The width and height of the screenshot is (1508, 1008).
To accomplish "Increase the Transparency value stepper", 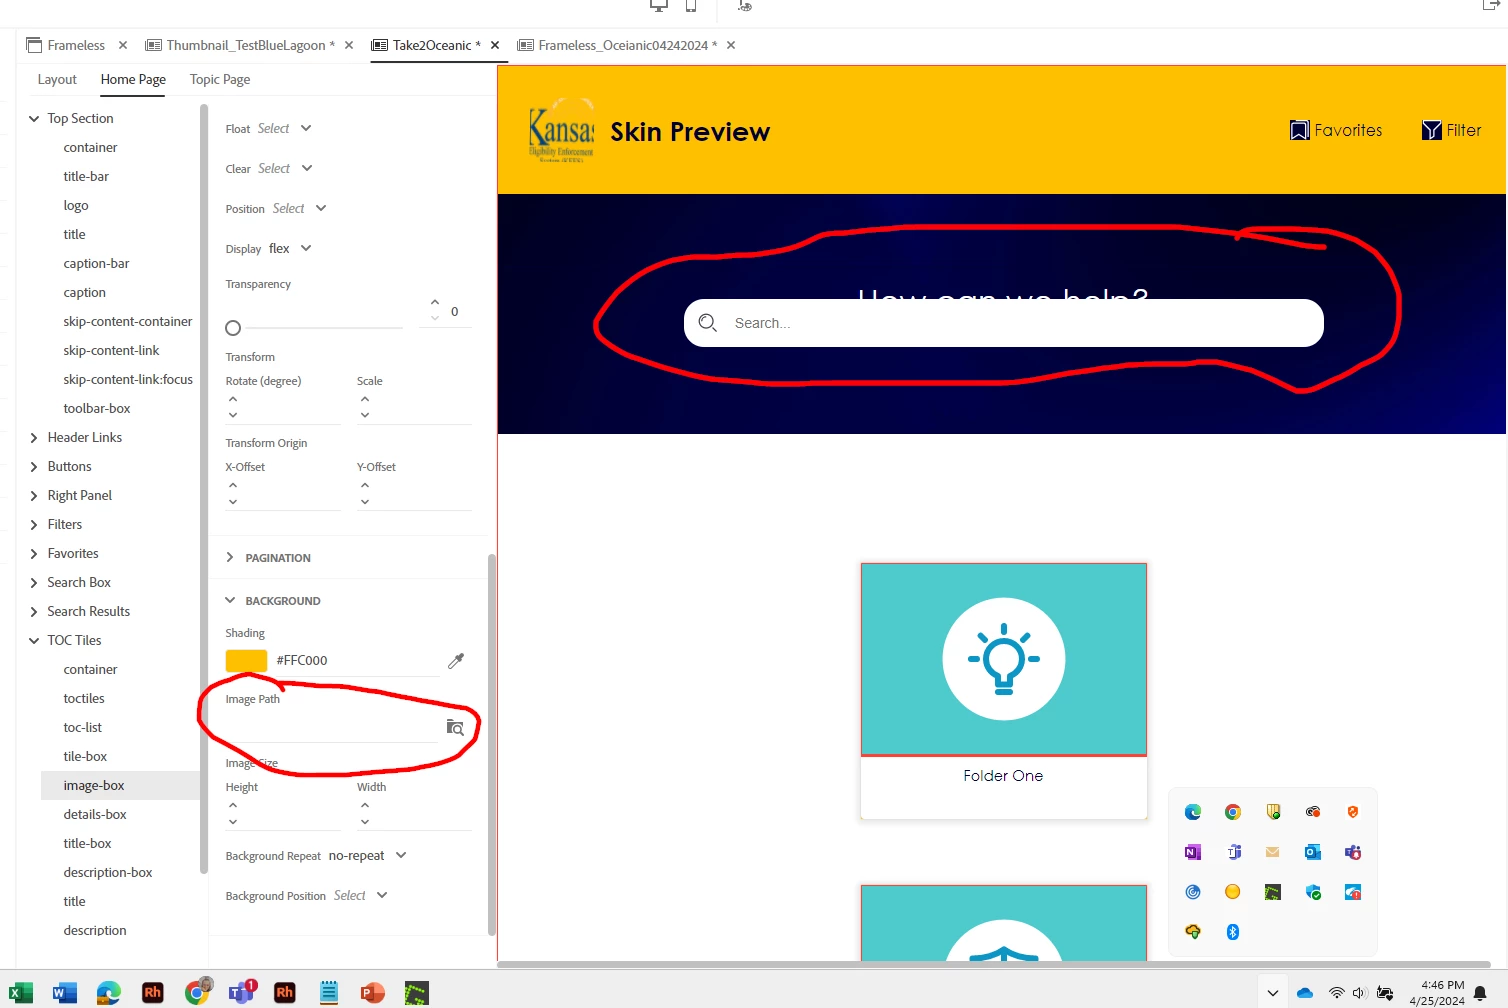I will point(435,302).
